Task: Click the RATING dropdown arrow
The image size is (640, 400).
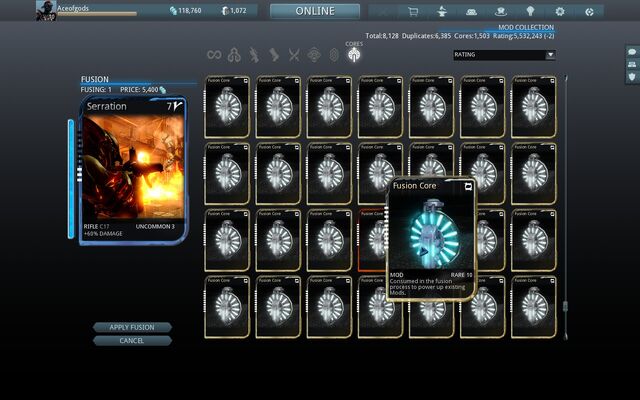Action: [551, 55]
